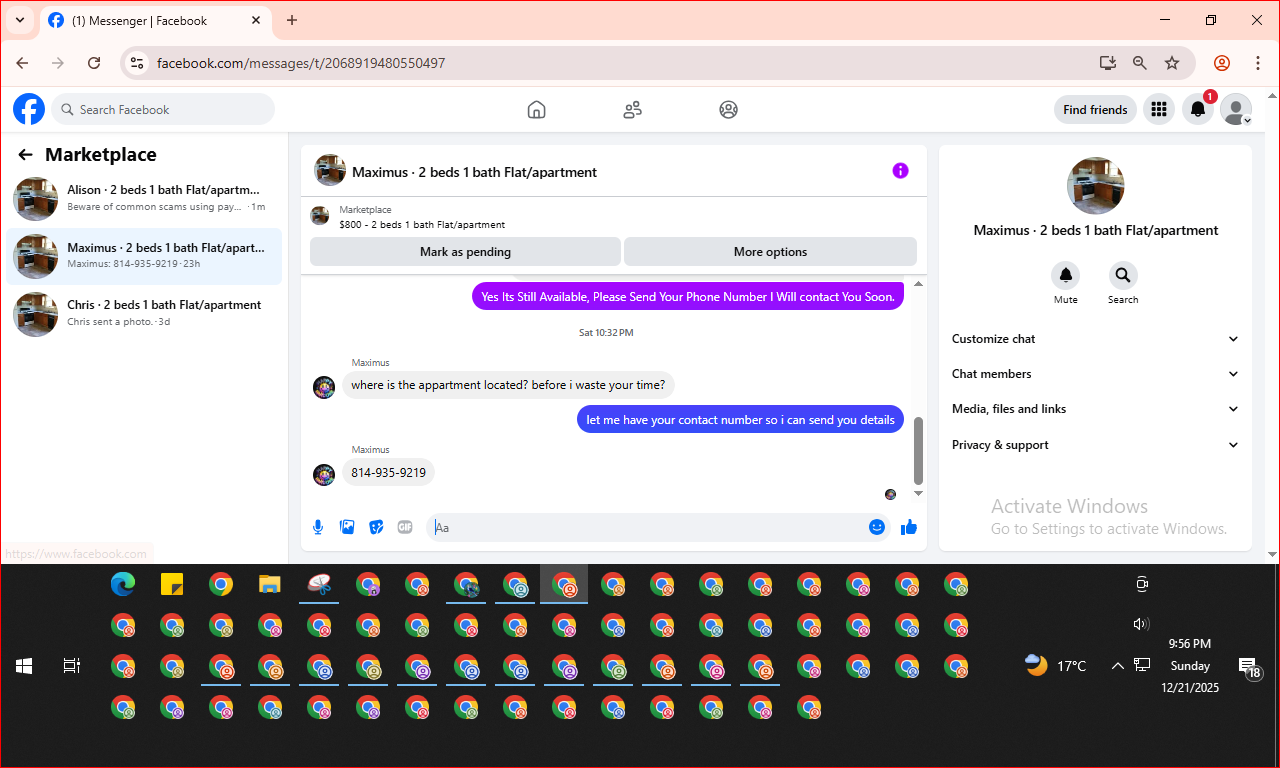Screen dimensions: 1280x768
Task: Open the Groups icon in top navigation
Action: 728,110
